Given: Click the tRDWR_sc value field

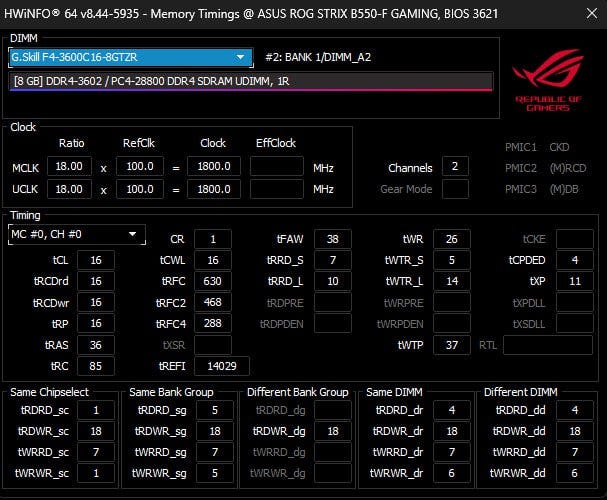Looking at the screenshot, I should click(96, 431).
